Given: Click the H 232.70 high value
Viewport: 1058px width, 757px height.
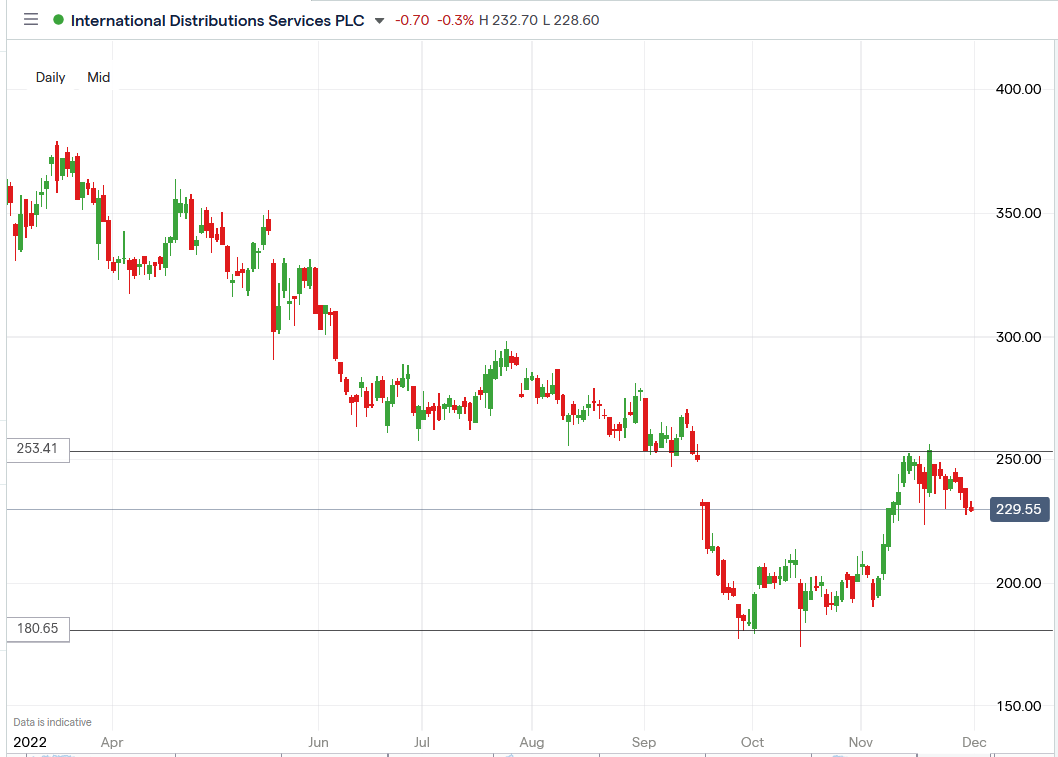Looking at the screenshot, I should [508, 20].
